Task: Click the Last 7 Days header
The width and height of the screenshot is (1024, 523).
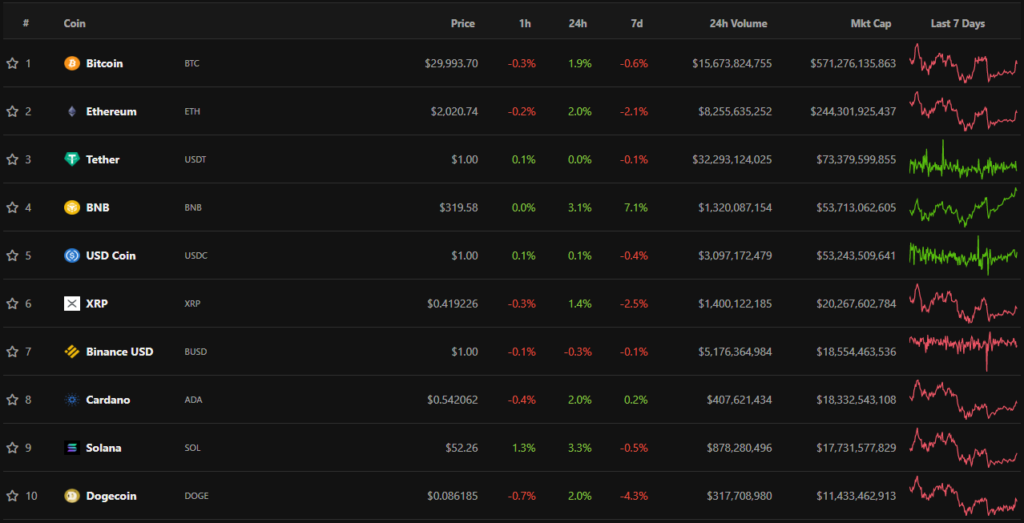Action: pyautogui.click(x=958, y=24)
